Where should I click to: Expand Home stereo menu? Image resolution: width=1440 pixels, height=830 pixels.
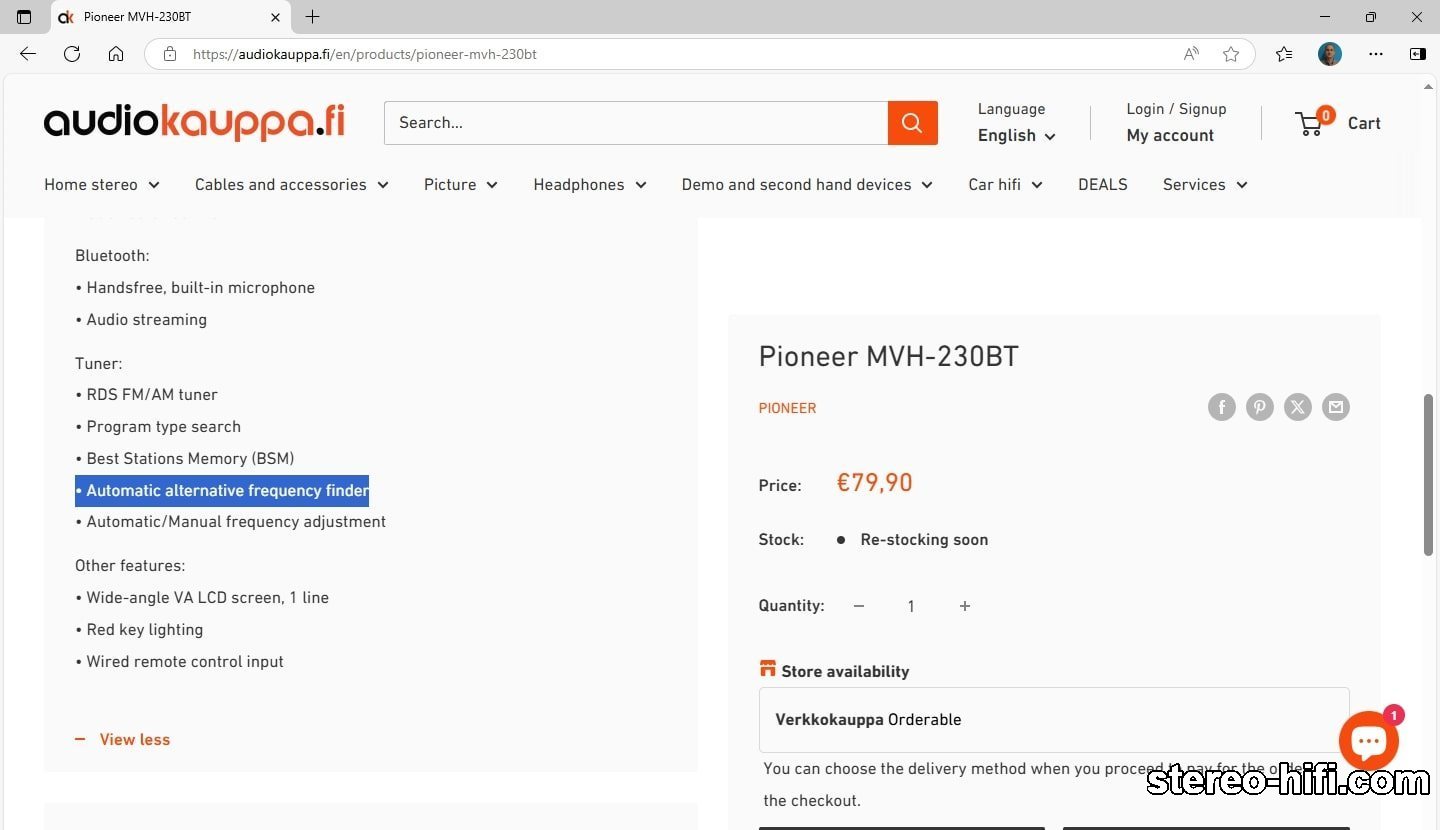click(x=102, y=185)
